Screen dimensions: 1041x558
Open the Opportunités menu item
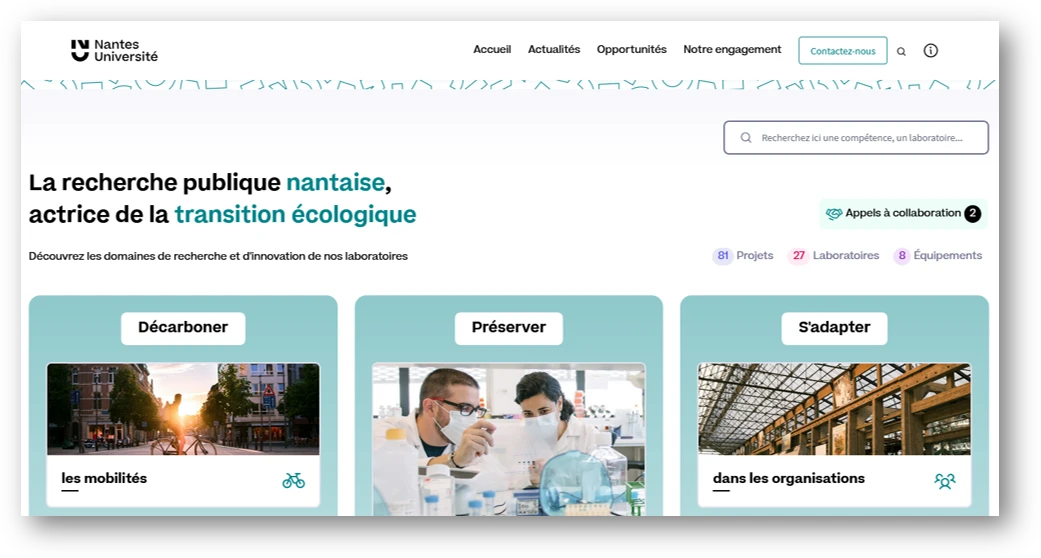pyautogui.click(x=631, y=49)
